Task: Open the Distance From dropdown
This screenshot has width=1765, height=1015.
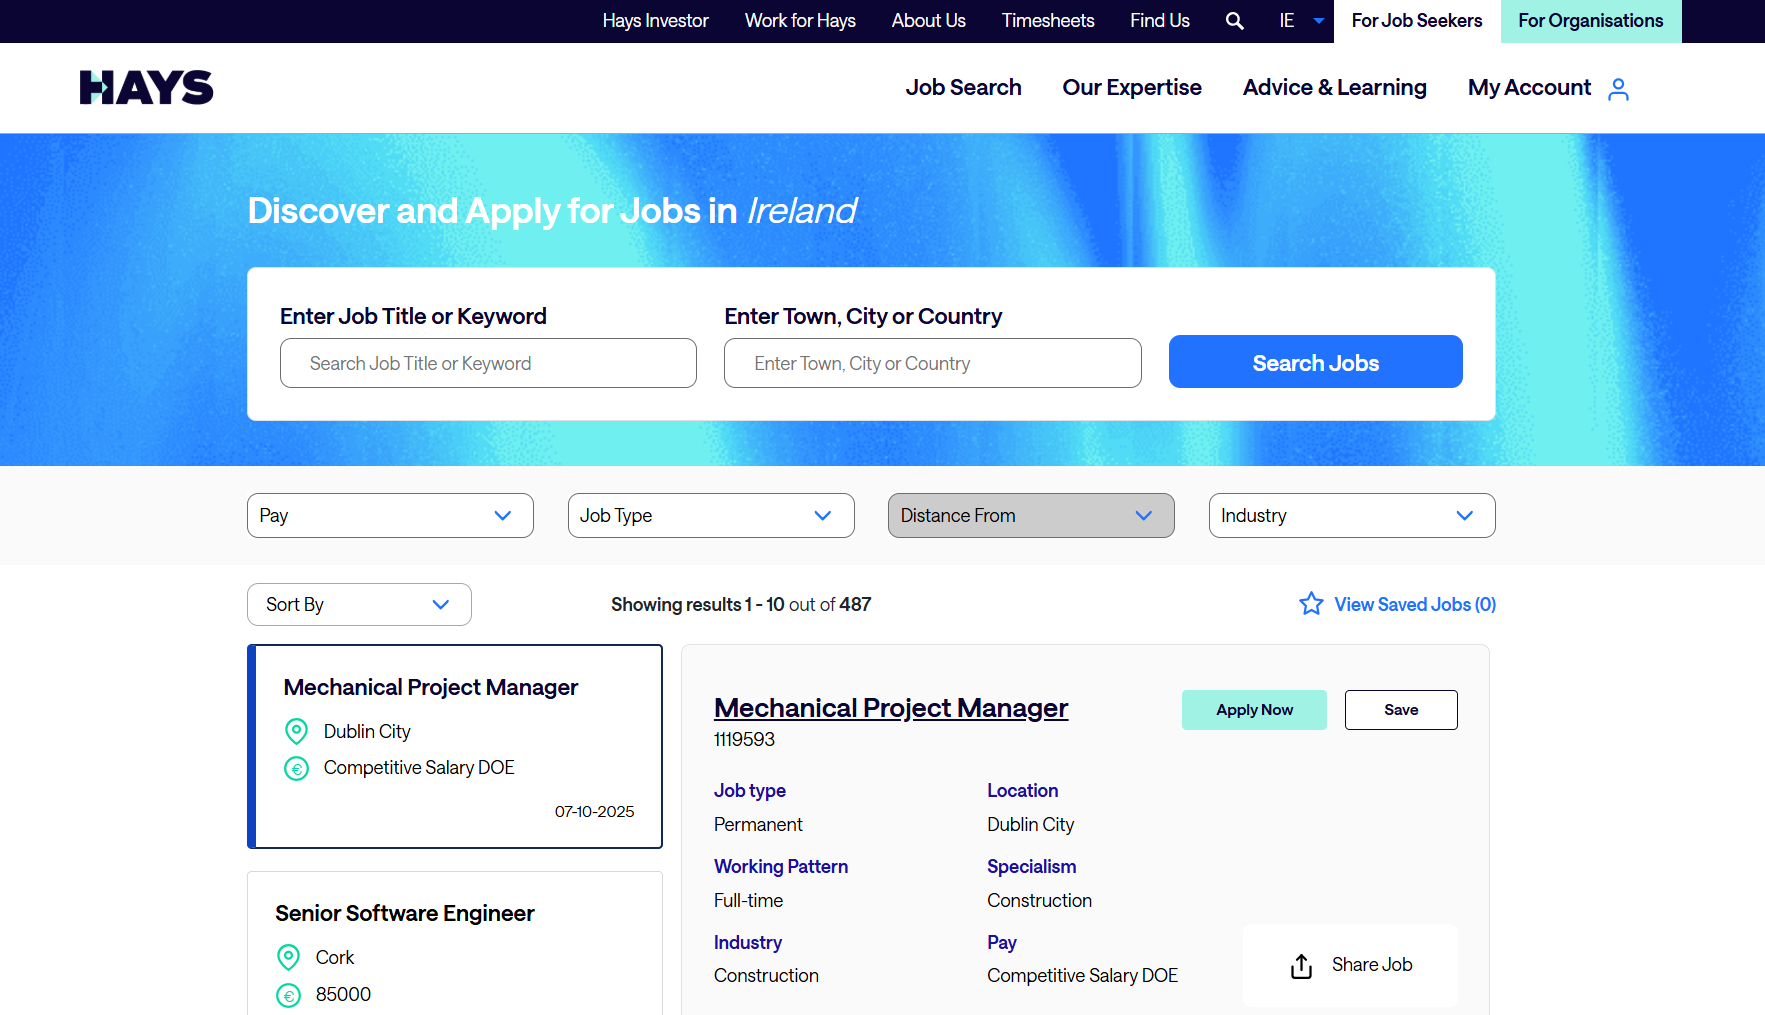Action: point(1031,515)
